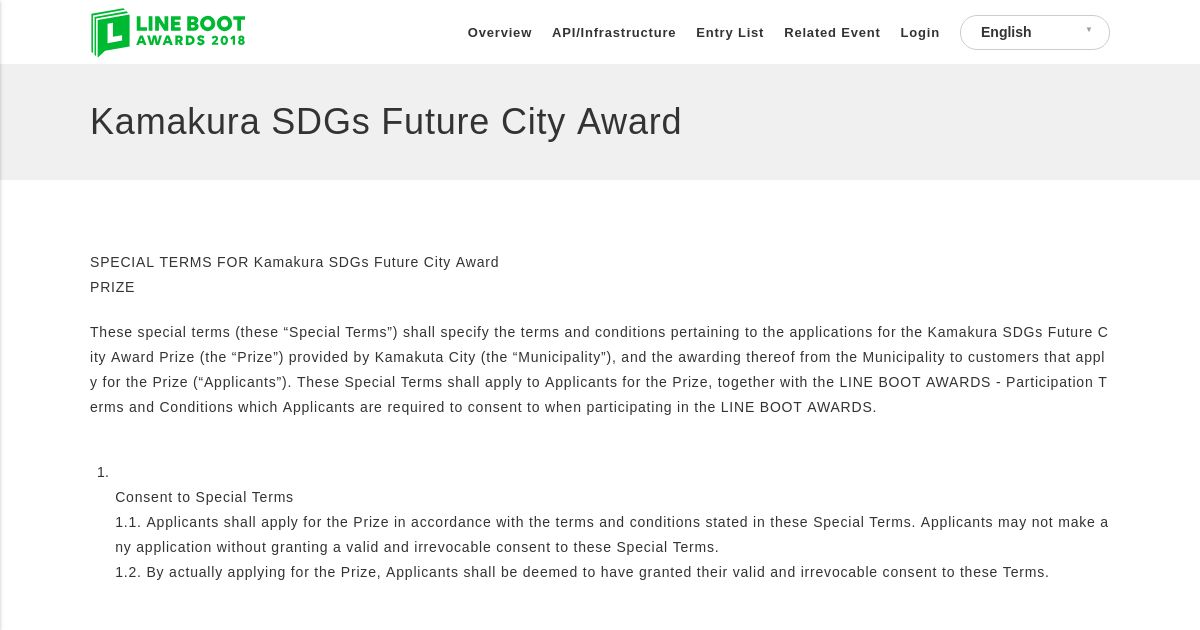1200x630 pixels.
Task: Click the AWARDS 2018 text in logo
Action: tap(190, 41)
